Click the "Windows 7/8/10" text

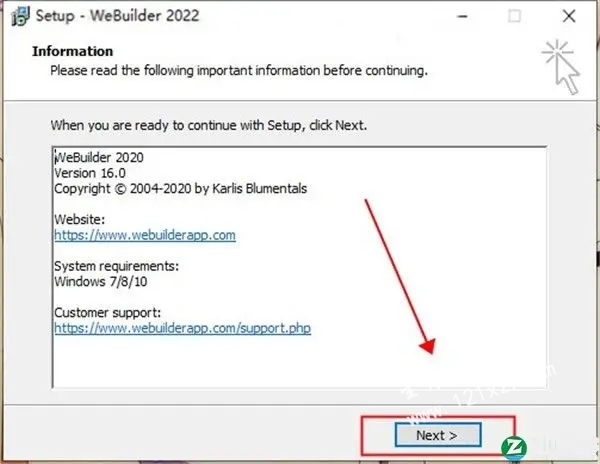101,282
